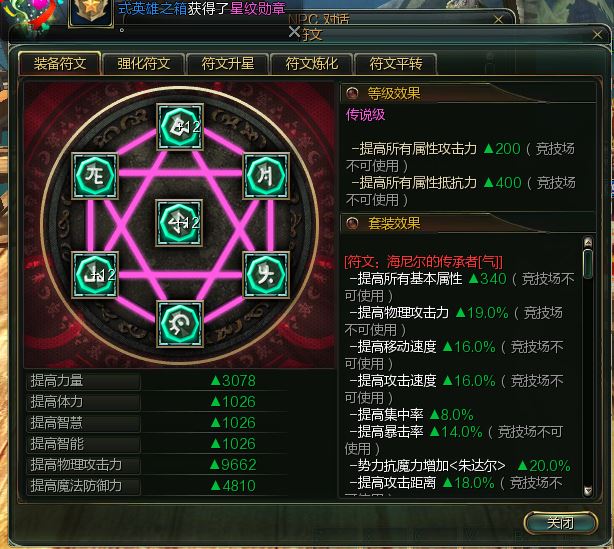Screen dimensions: 614x549
Task: Click the upper-right rune slot icon
Action: click(266, 176)
